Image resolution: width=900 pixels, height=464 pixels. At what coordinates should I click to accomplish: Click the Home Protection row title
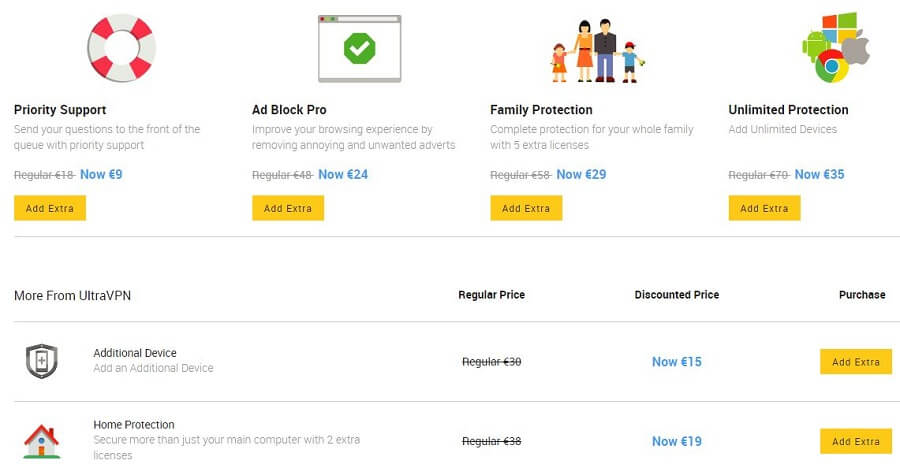tap(134, 424)
